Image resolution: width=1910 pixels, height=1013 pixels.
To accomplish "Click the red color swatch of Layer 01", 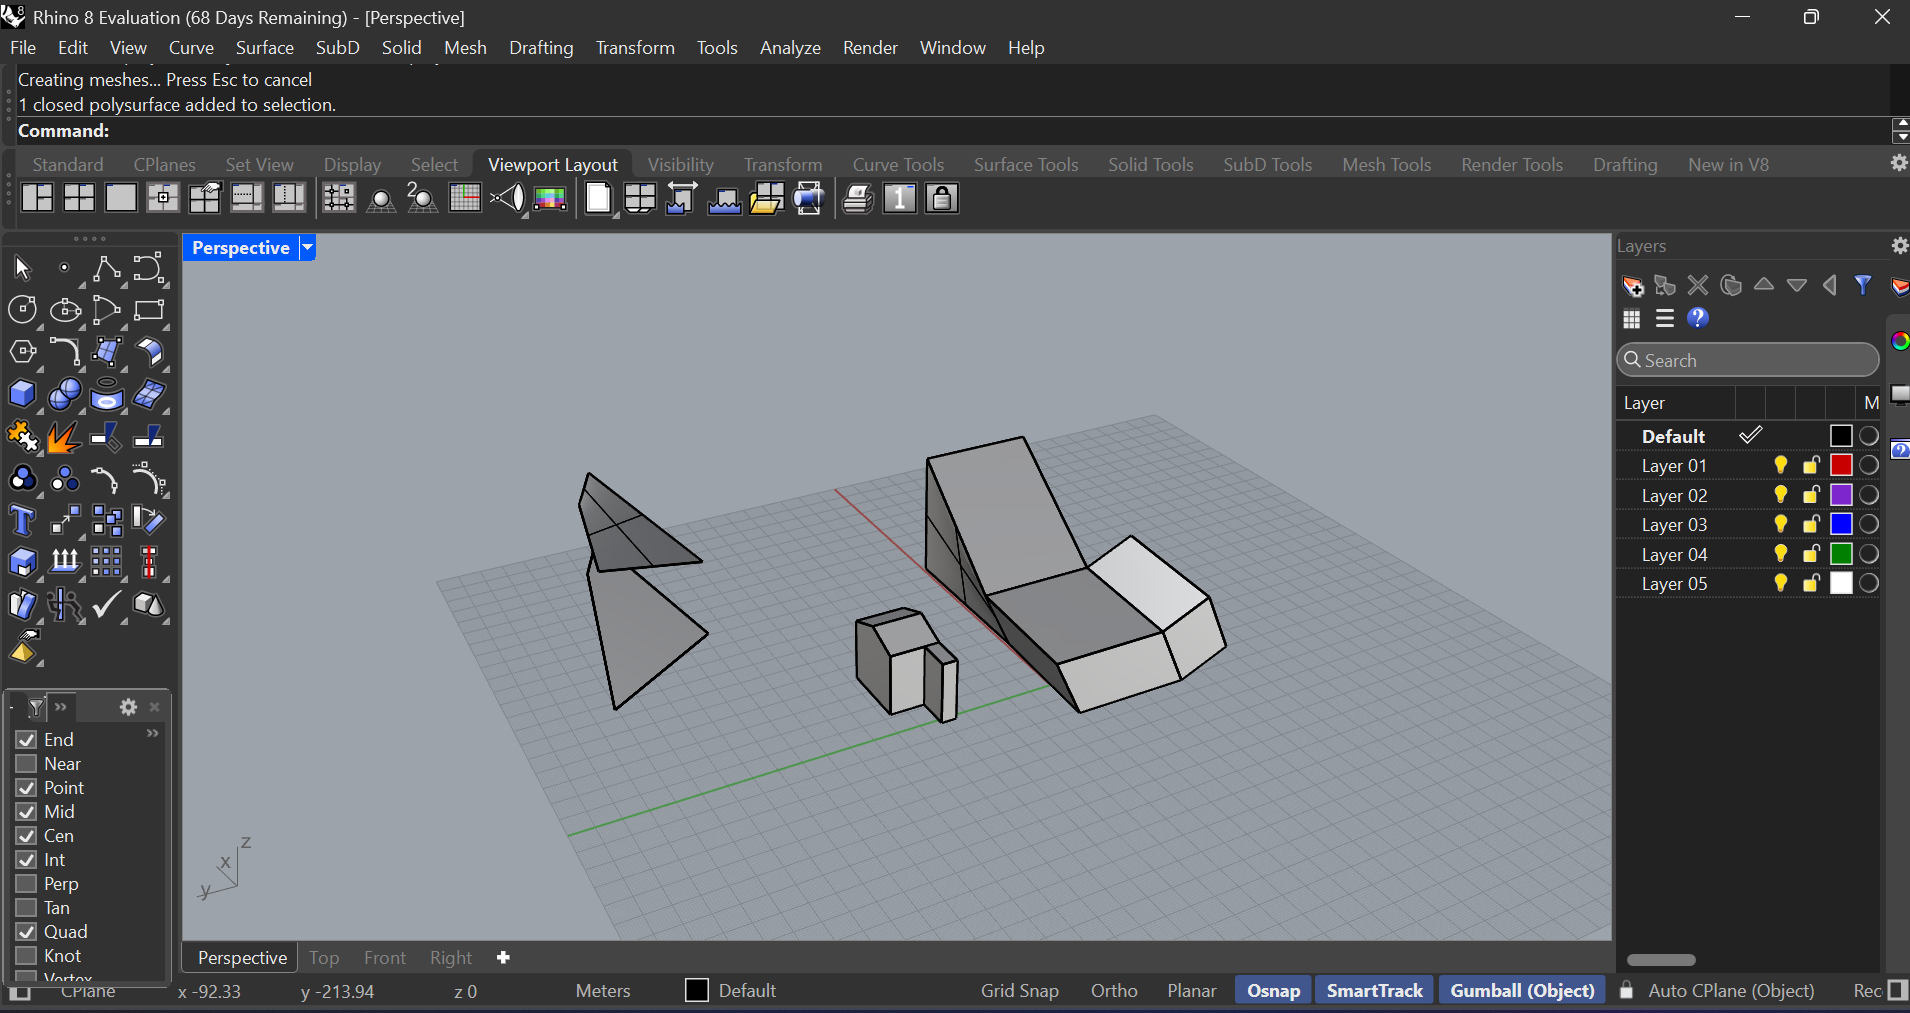I will (x=1841, y=466).
